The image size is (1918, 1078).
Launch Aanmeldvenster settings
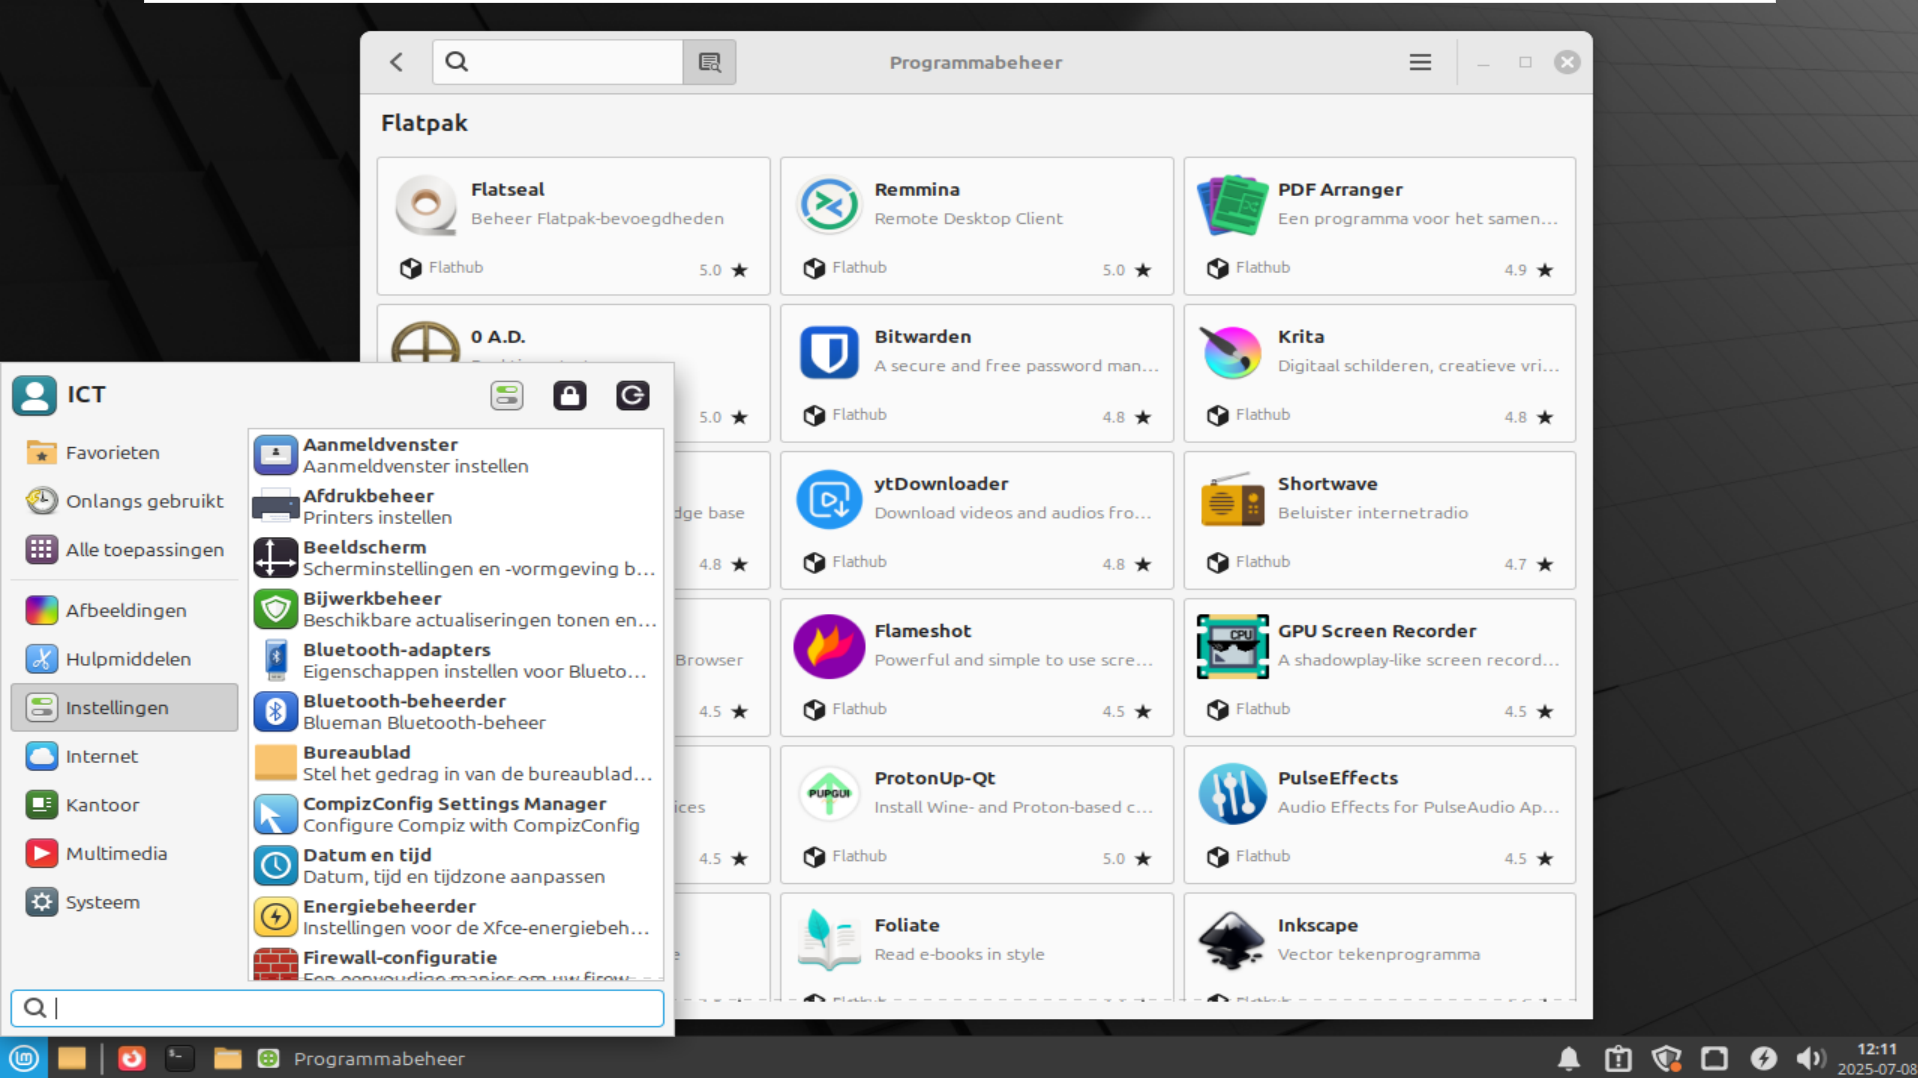pos(456,455)
